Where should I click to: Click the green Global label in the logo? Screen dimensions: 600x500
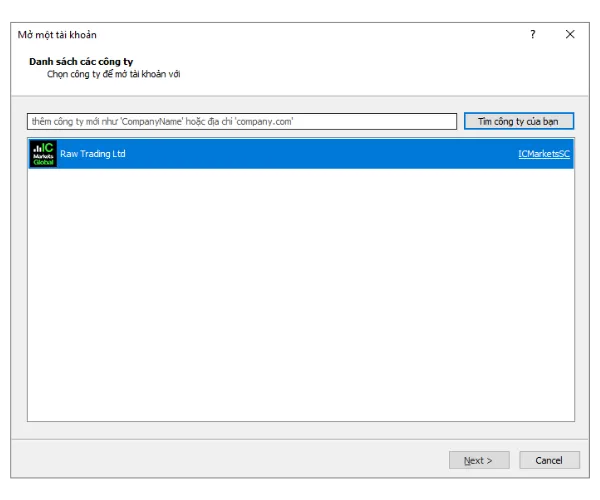(43, 162)
